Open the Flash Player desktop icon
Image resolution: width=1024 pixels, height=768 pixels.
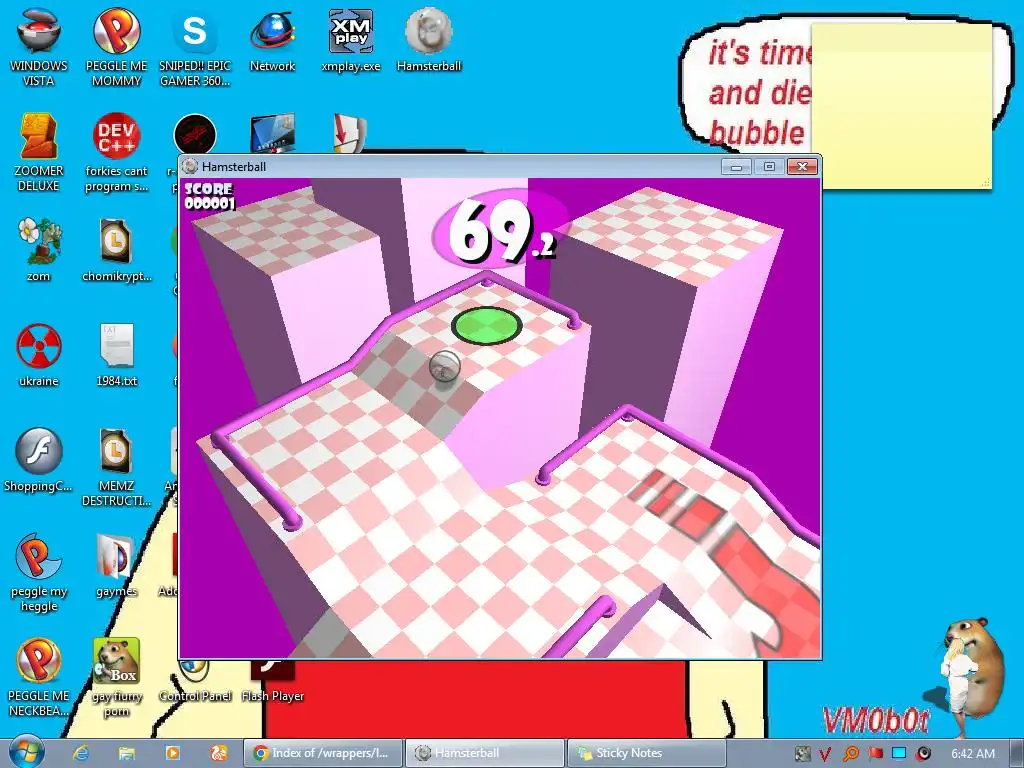[272, 682]
